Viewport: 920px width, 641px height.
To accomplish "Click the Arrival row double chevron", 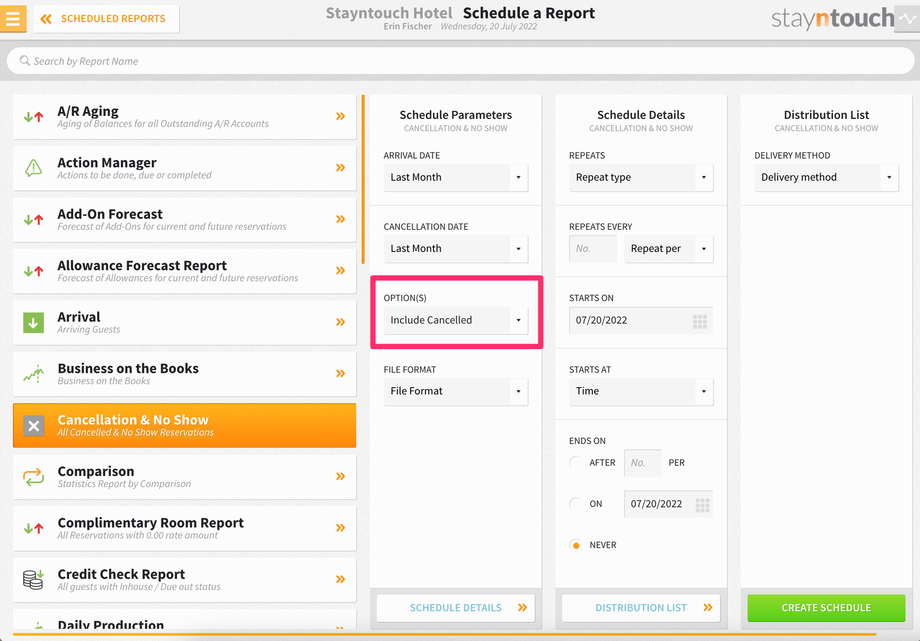I will point(340,322).
